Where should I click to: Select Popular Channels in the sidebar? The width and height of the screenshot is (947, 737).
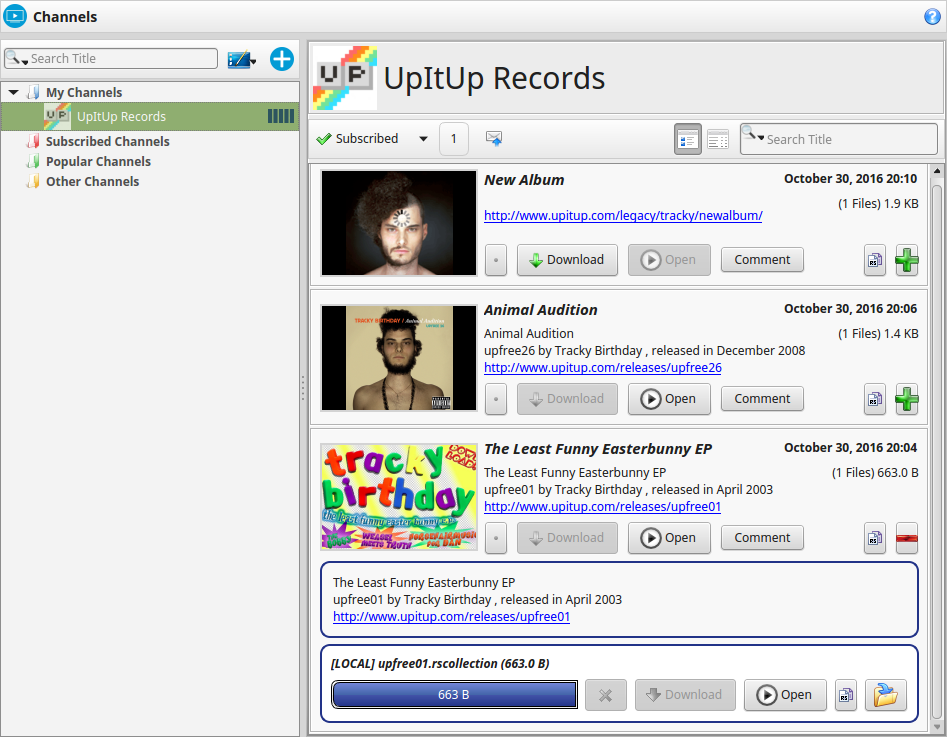tap(98, 161)
